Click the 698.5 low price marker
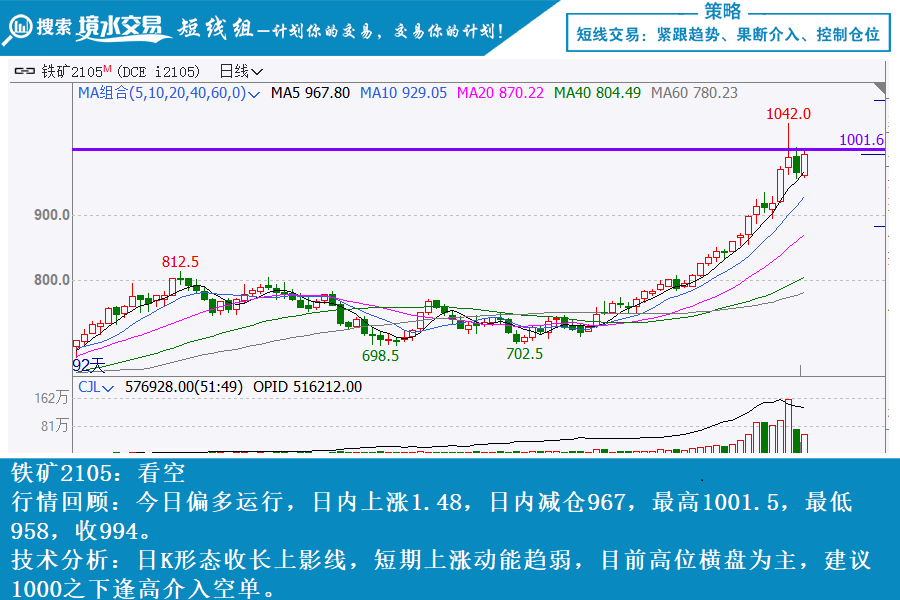 tap(380, 355)
